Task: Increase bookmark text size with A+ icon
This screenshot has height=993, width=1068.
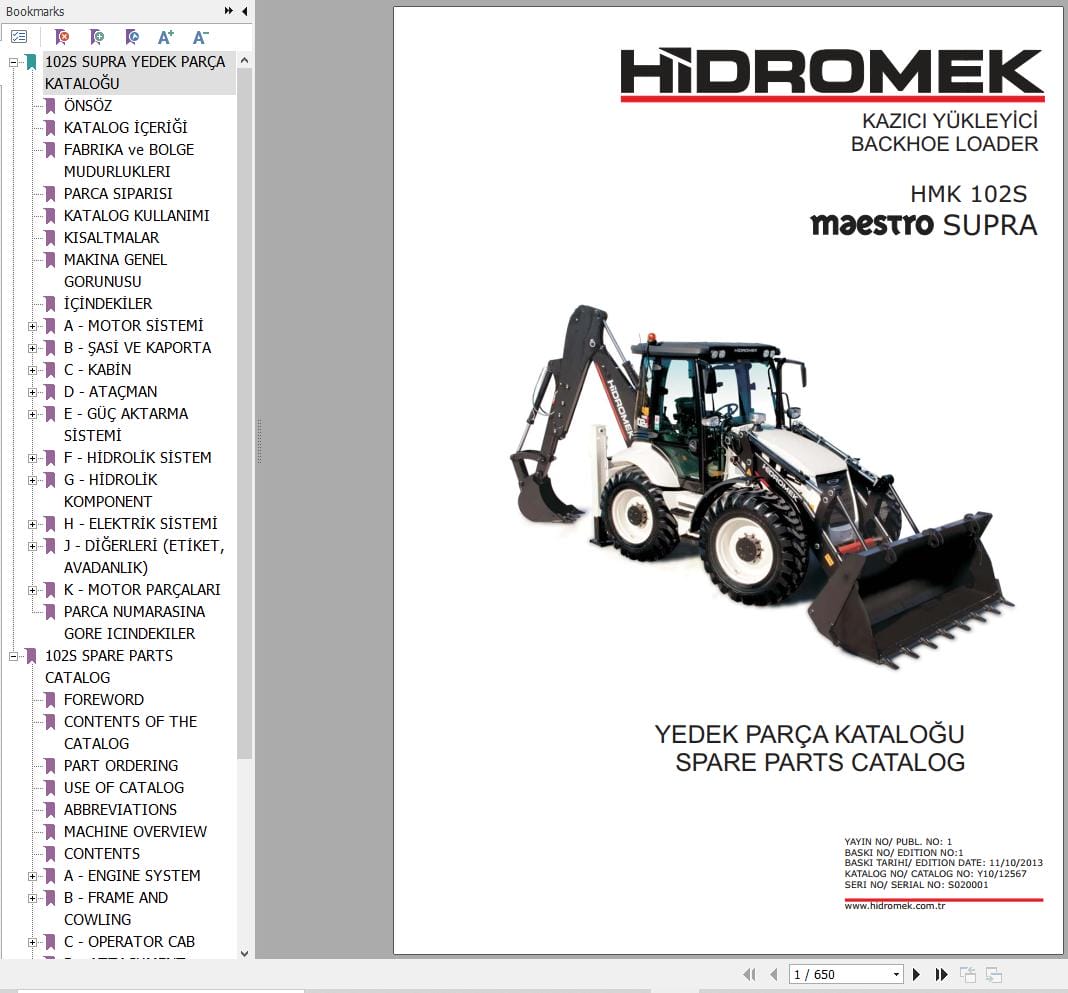Action: (165, 36)
